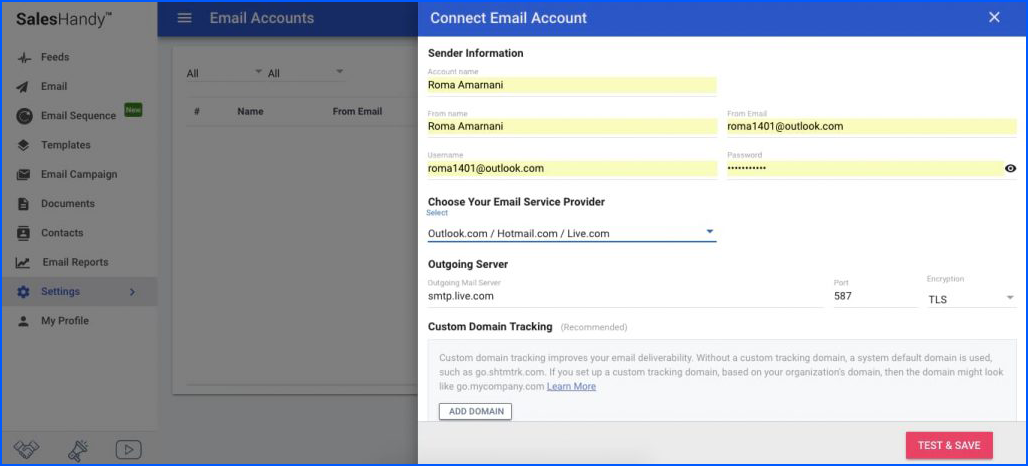Click the megaphone announcements icon
Screen dimensions: 1028x466
coord(78,450)
